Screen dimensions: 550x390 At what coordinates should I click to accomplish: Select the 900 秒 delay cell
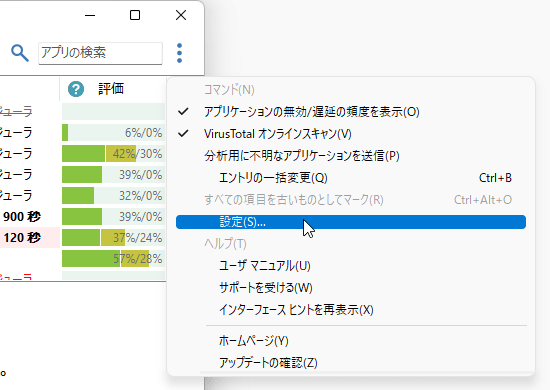tap(22, 217)
